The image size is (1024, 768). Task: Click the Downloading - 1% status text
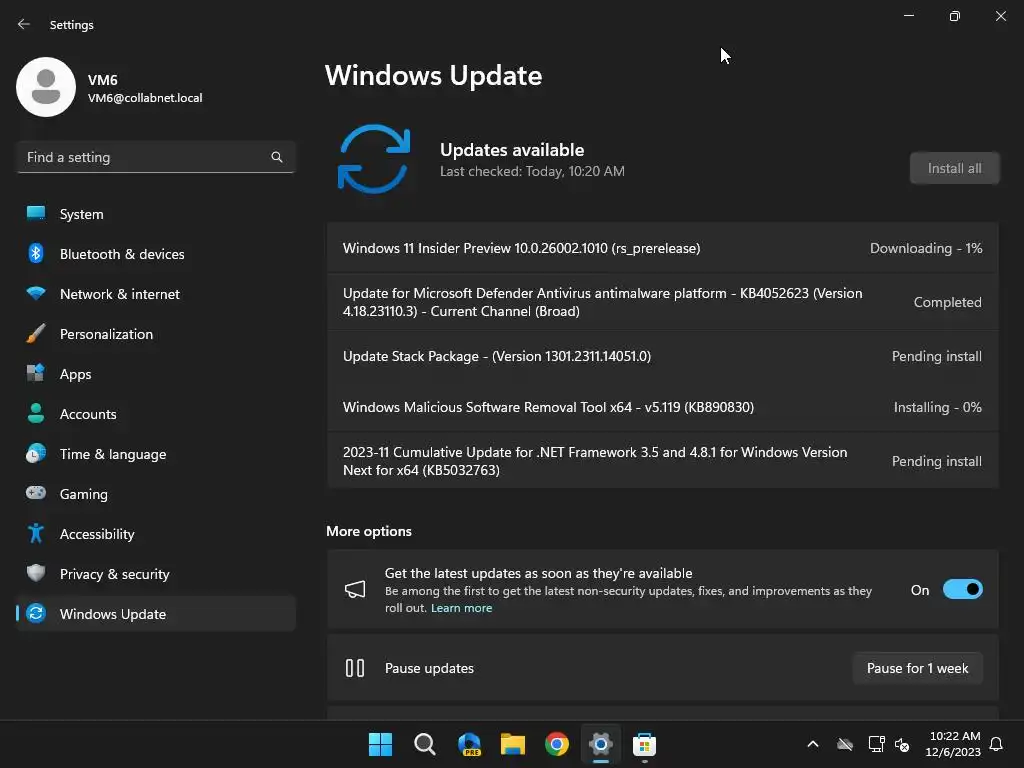[x=926, y=248]
